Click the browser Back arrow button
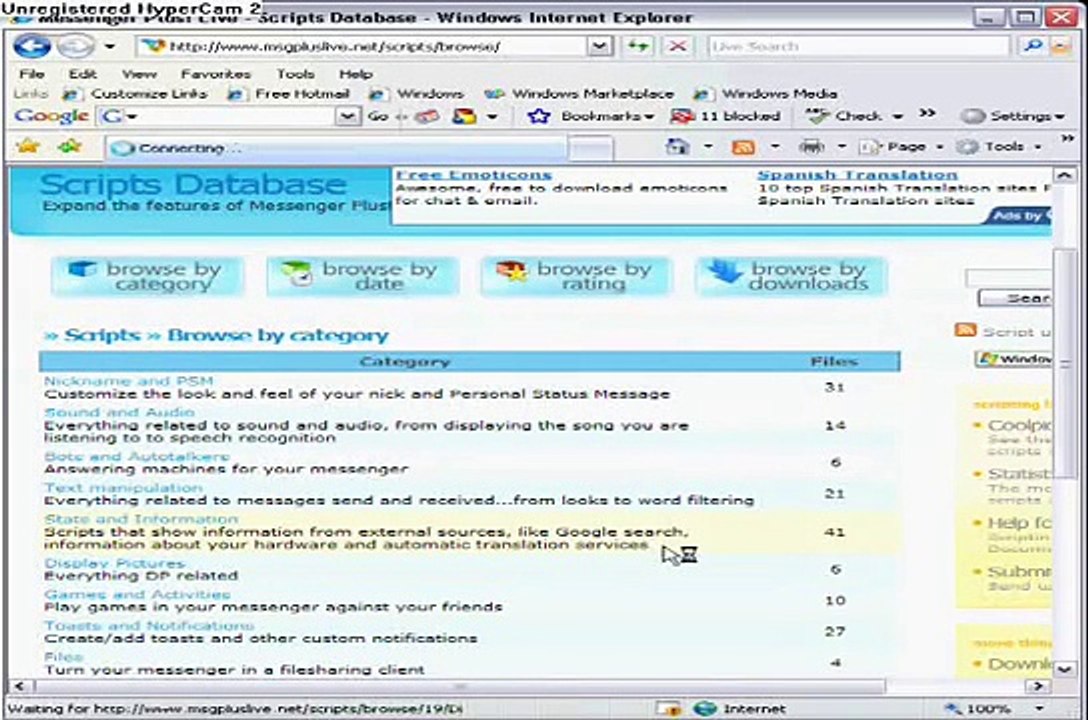1088x720 pixels. (x=31, y=46)
